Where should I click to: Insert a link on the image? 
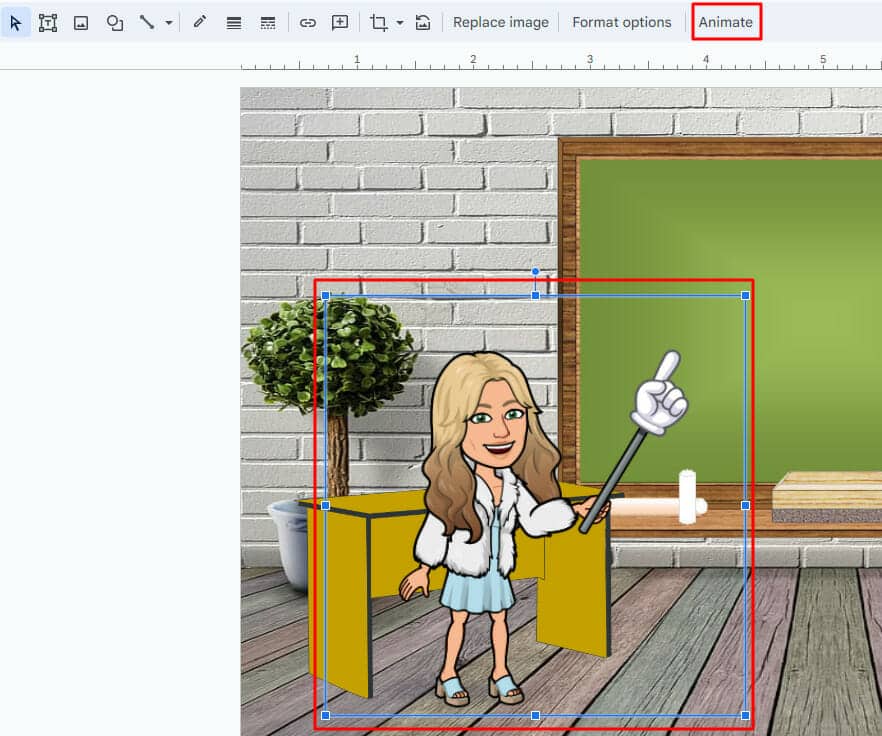pos(308,21)
